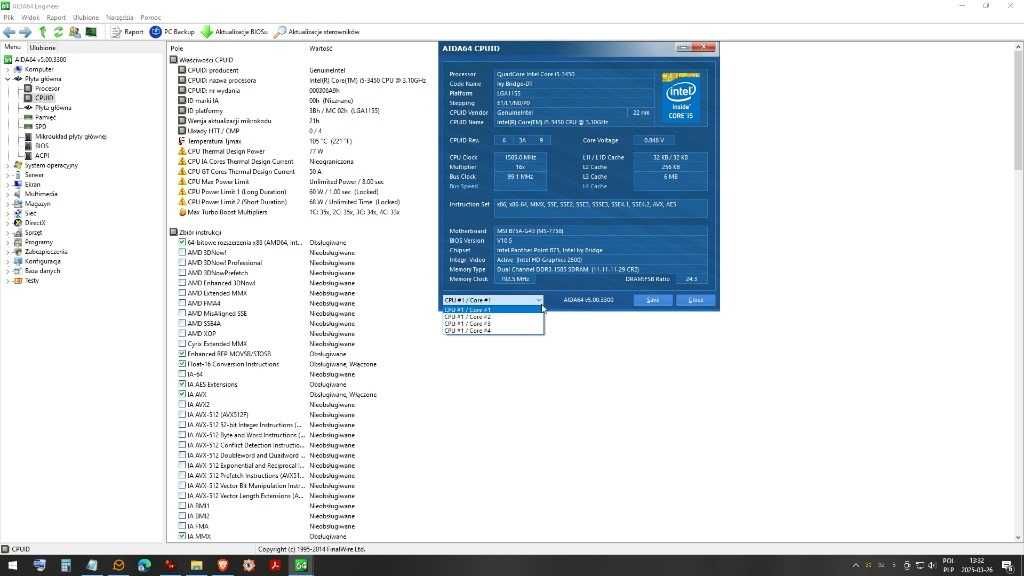Expand the Multimedia tree node
Screen dimensions: 1024x576
8,194
